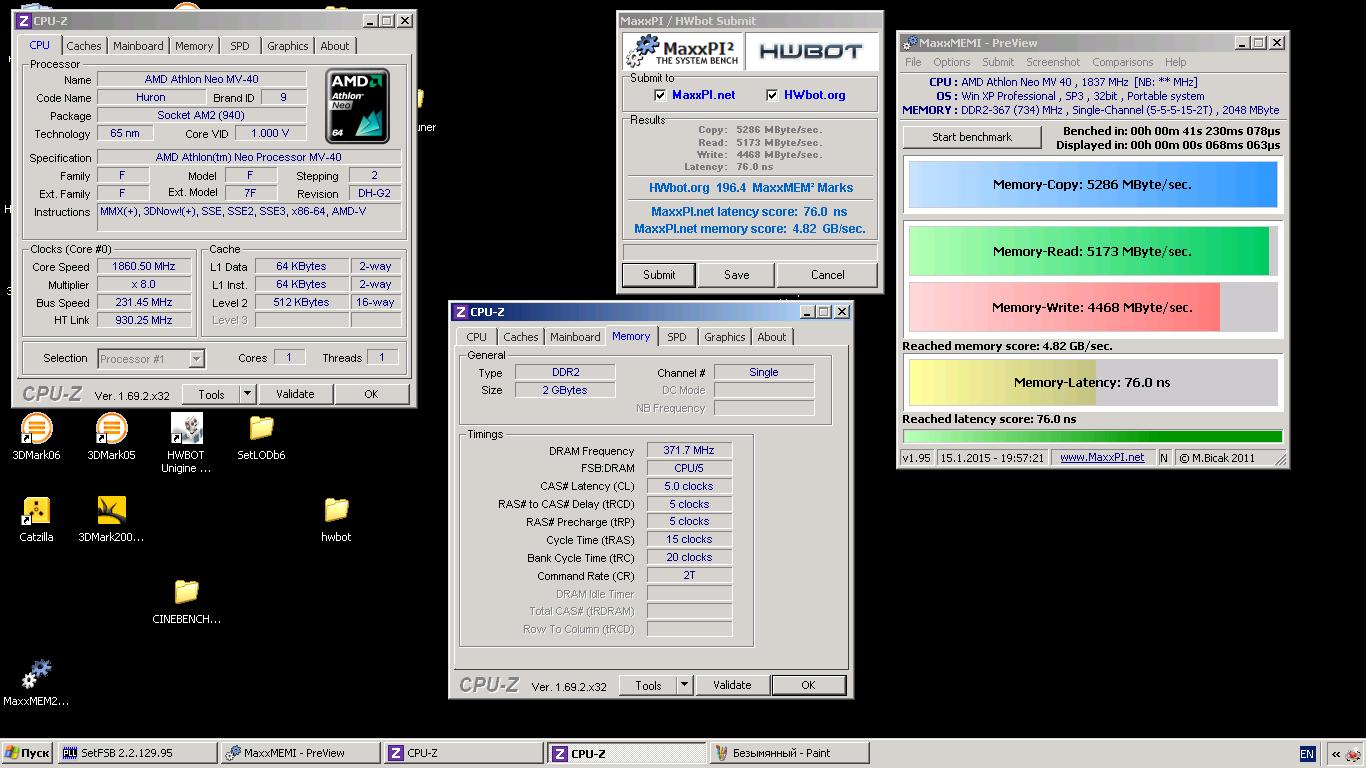Open the 3DMark05 desktop shortcut
Screen dimensions: 1366x768
pos(111,438)
